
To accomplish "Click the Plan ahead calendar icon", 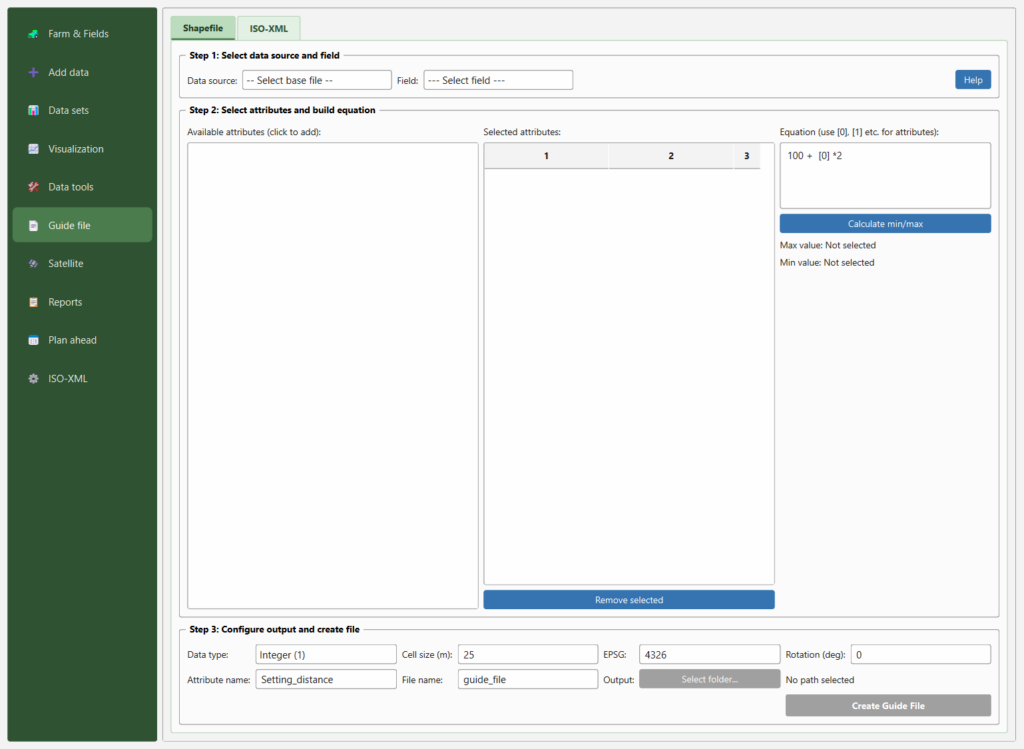I will click(33, 340).
